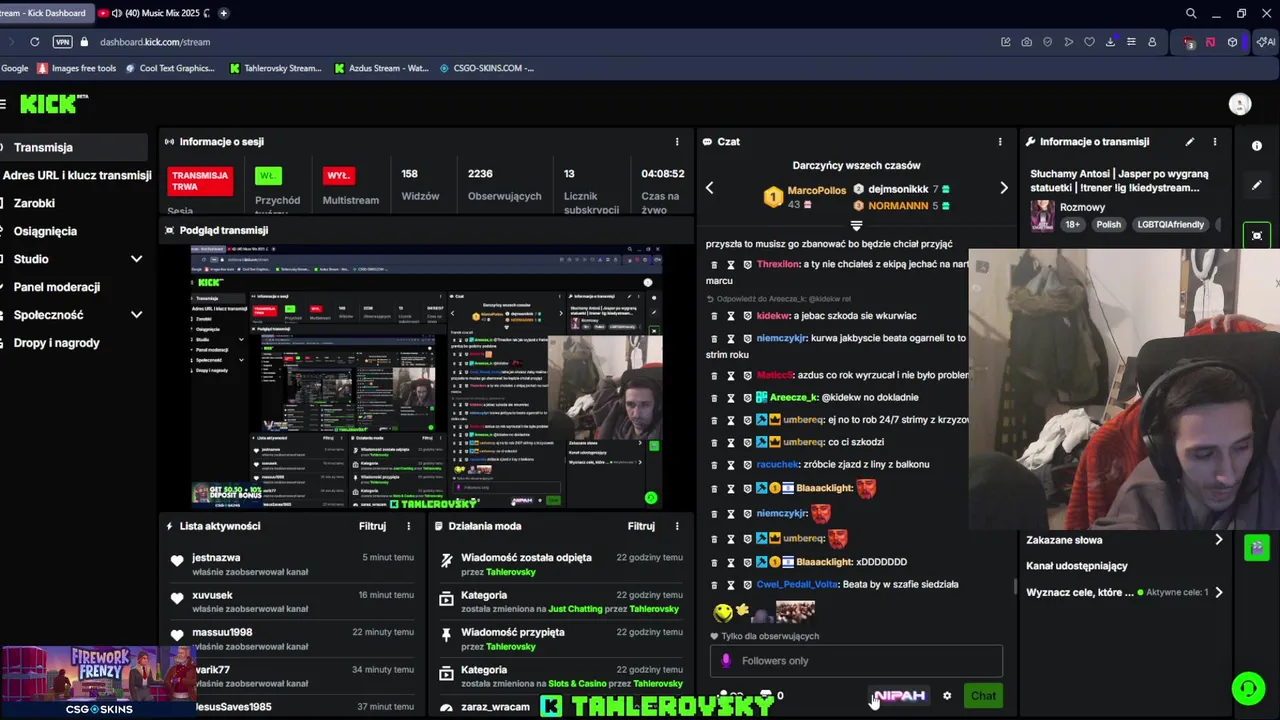Open Informacje o transmisji three-dot menu
Viewport: 1280px width, 720px height.
tap(1215, 142)
